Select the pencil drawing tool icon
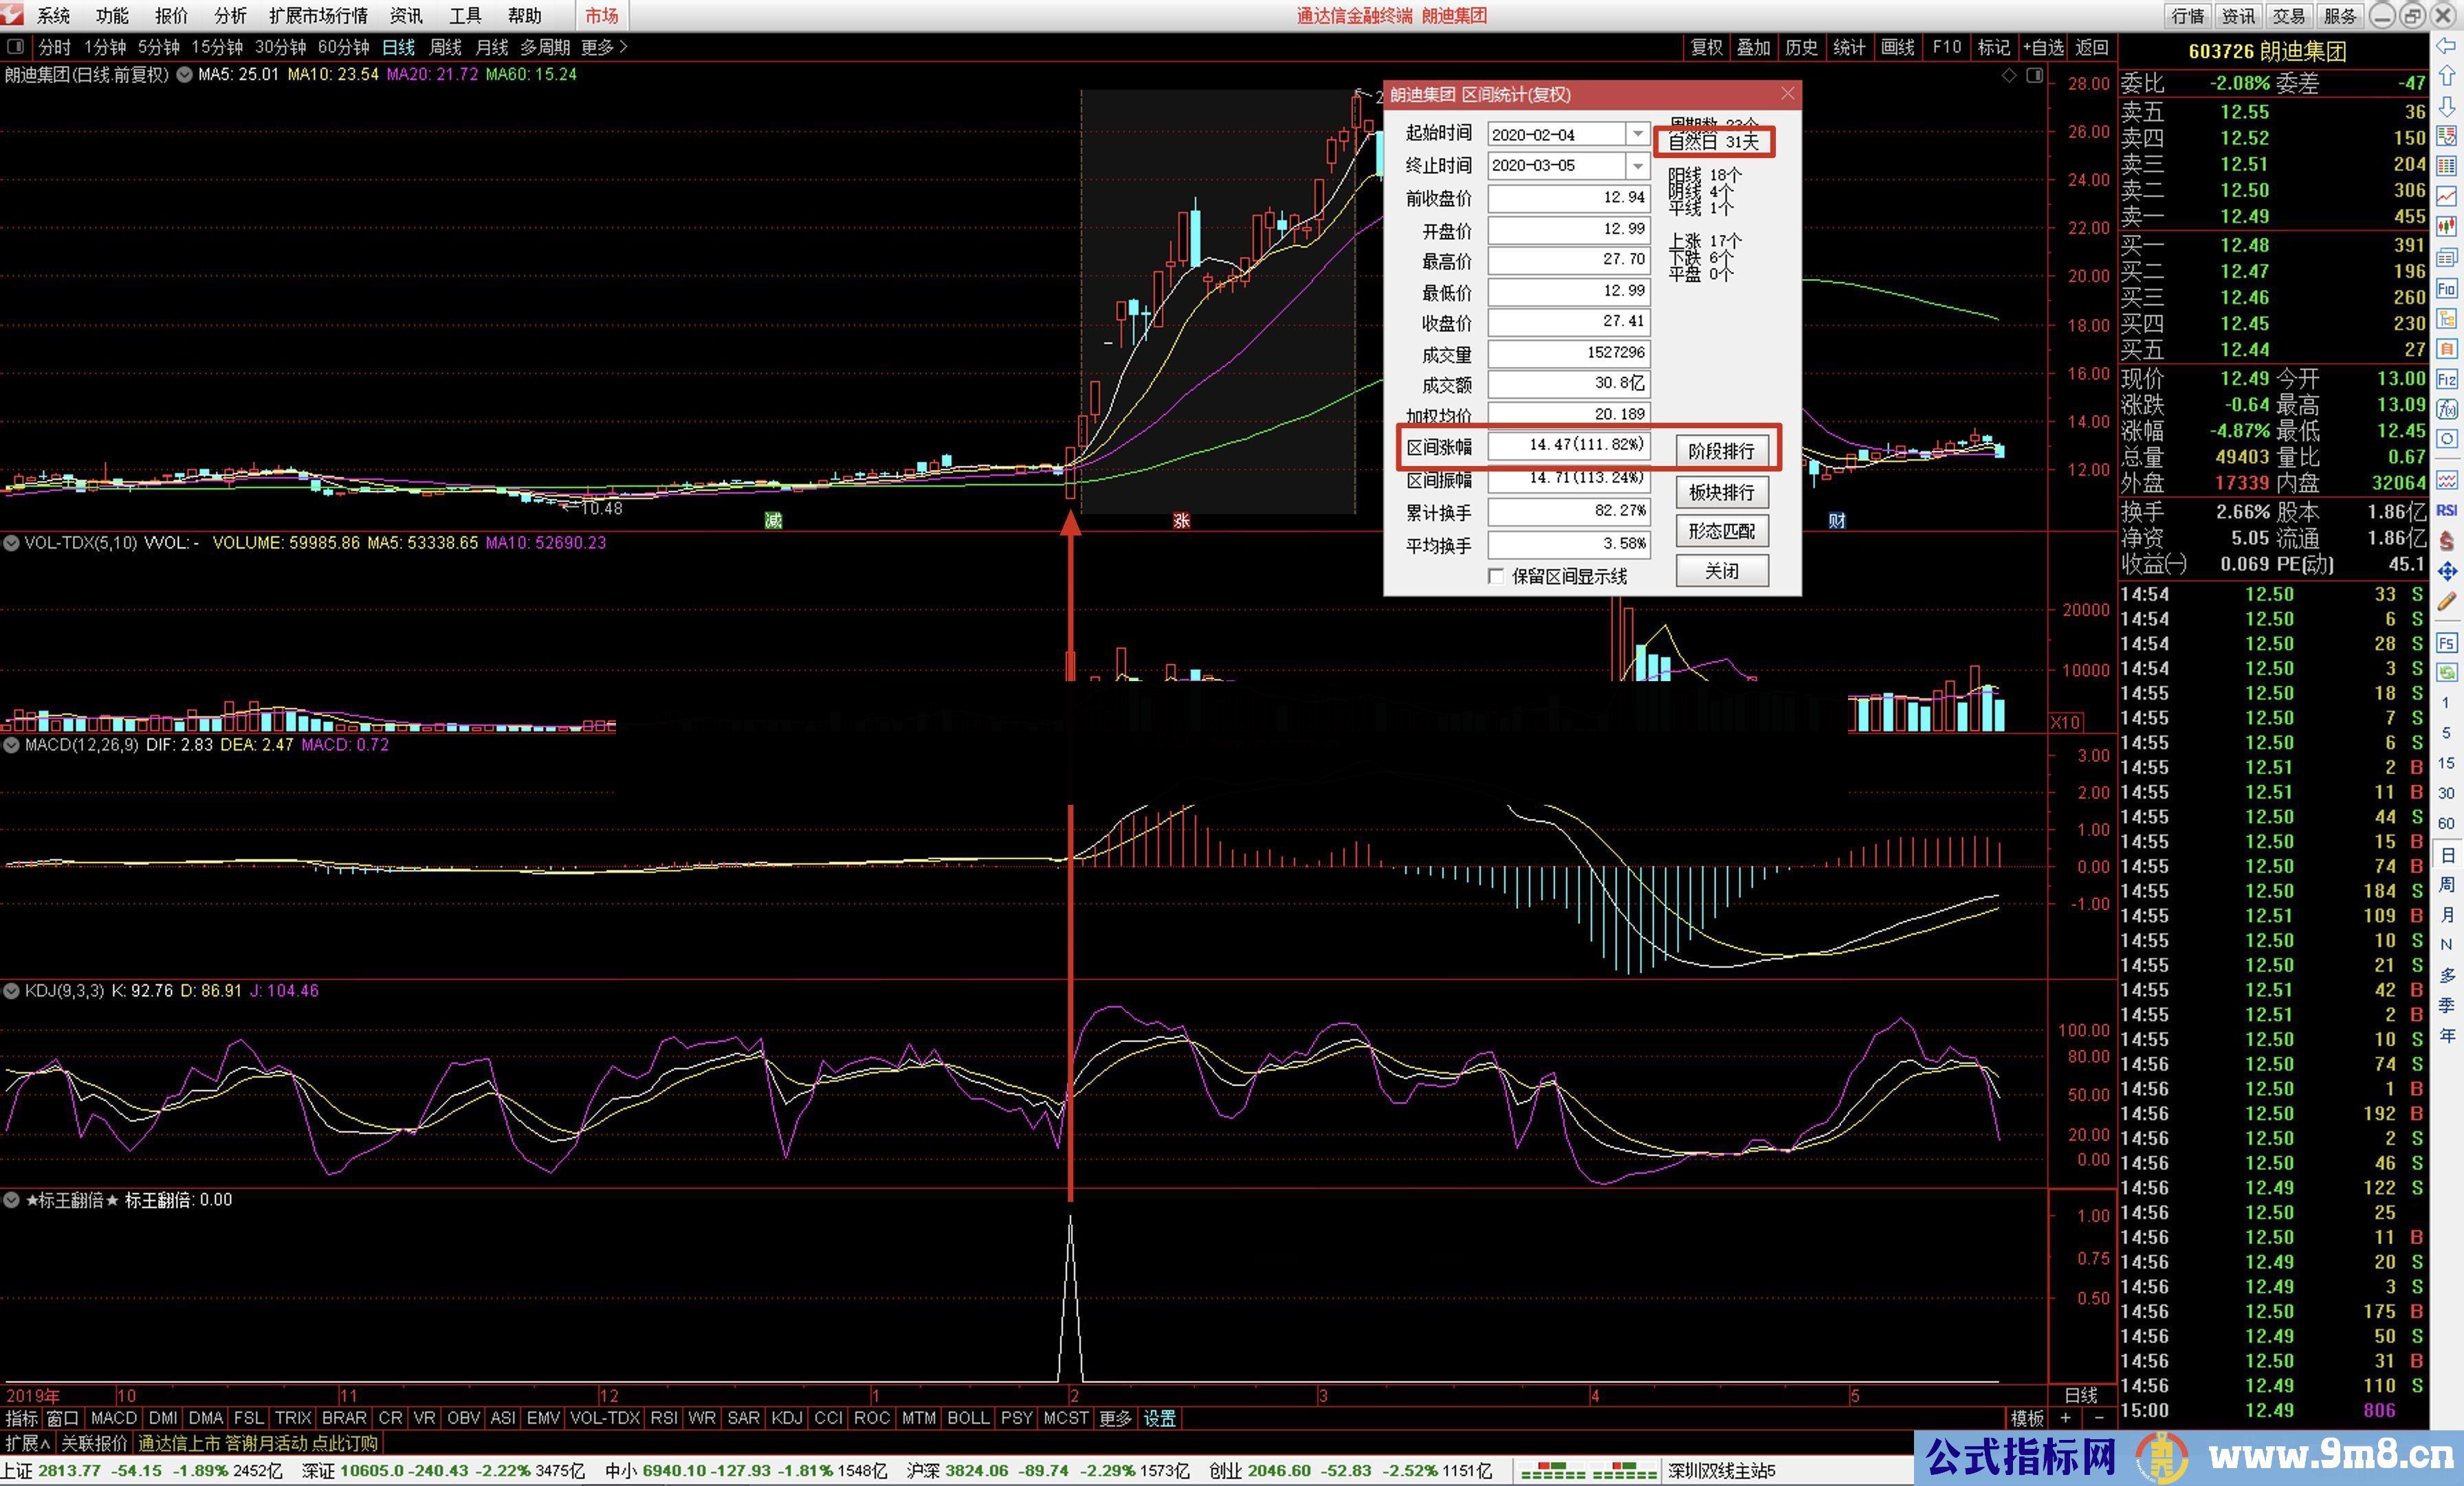This screenshot has height=1486, width=2464. click(2447, 600)
